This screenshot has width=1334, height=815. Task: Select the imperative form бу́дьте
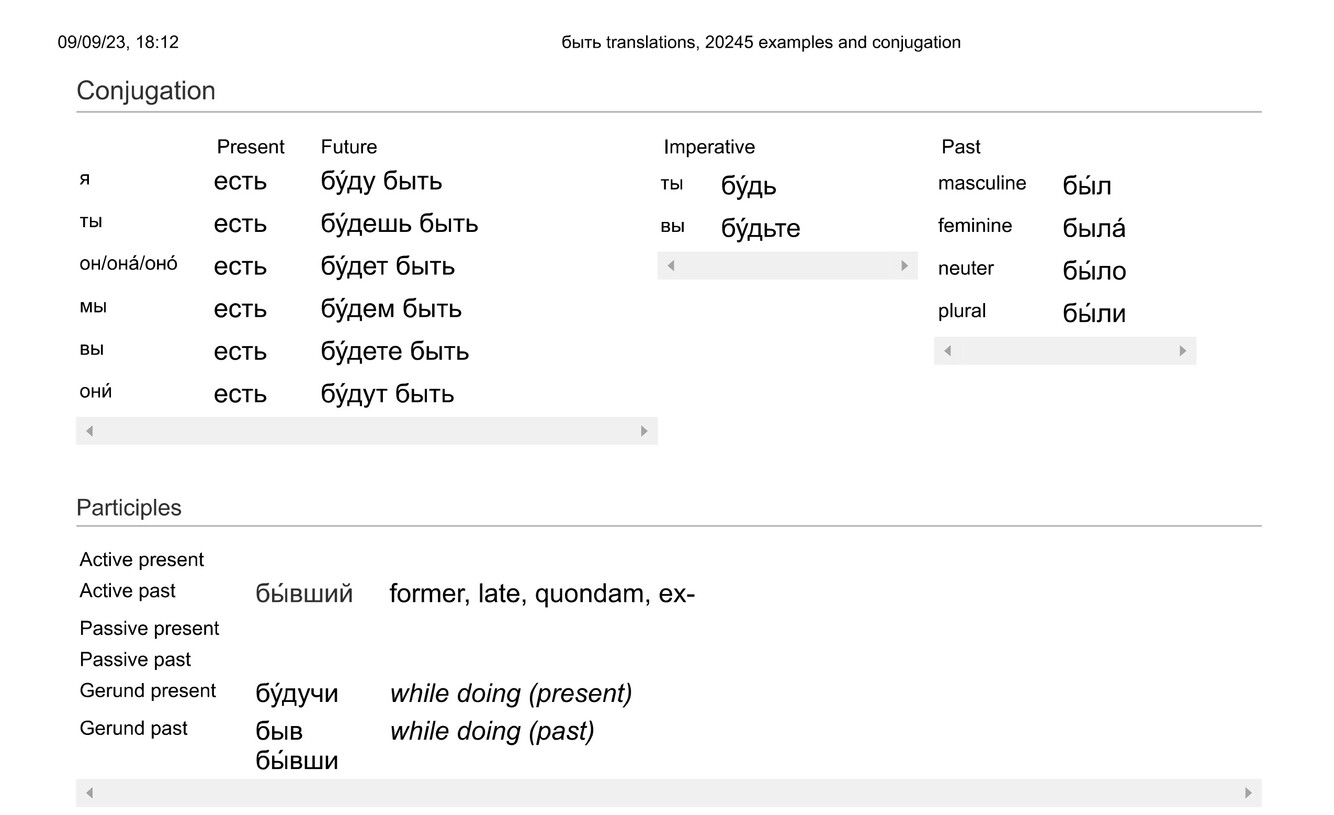[x=761, y=229]
